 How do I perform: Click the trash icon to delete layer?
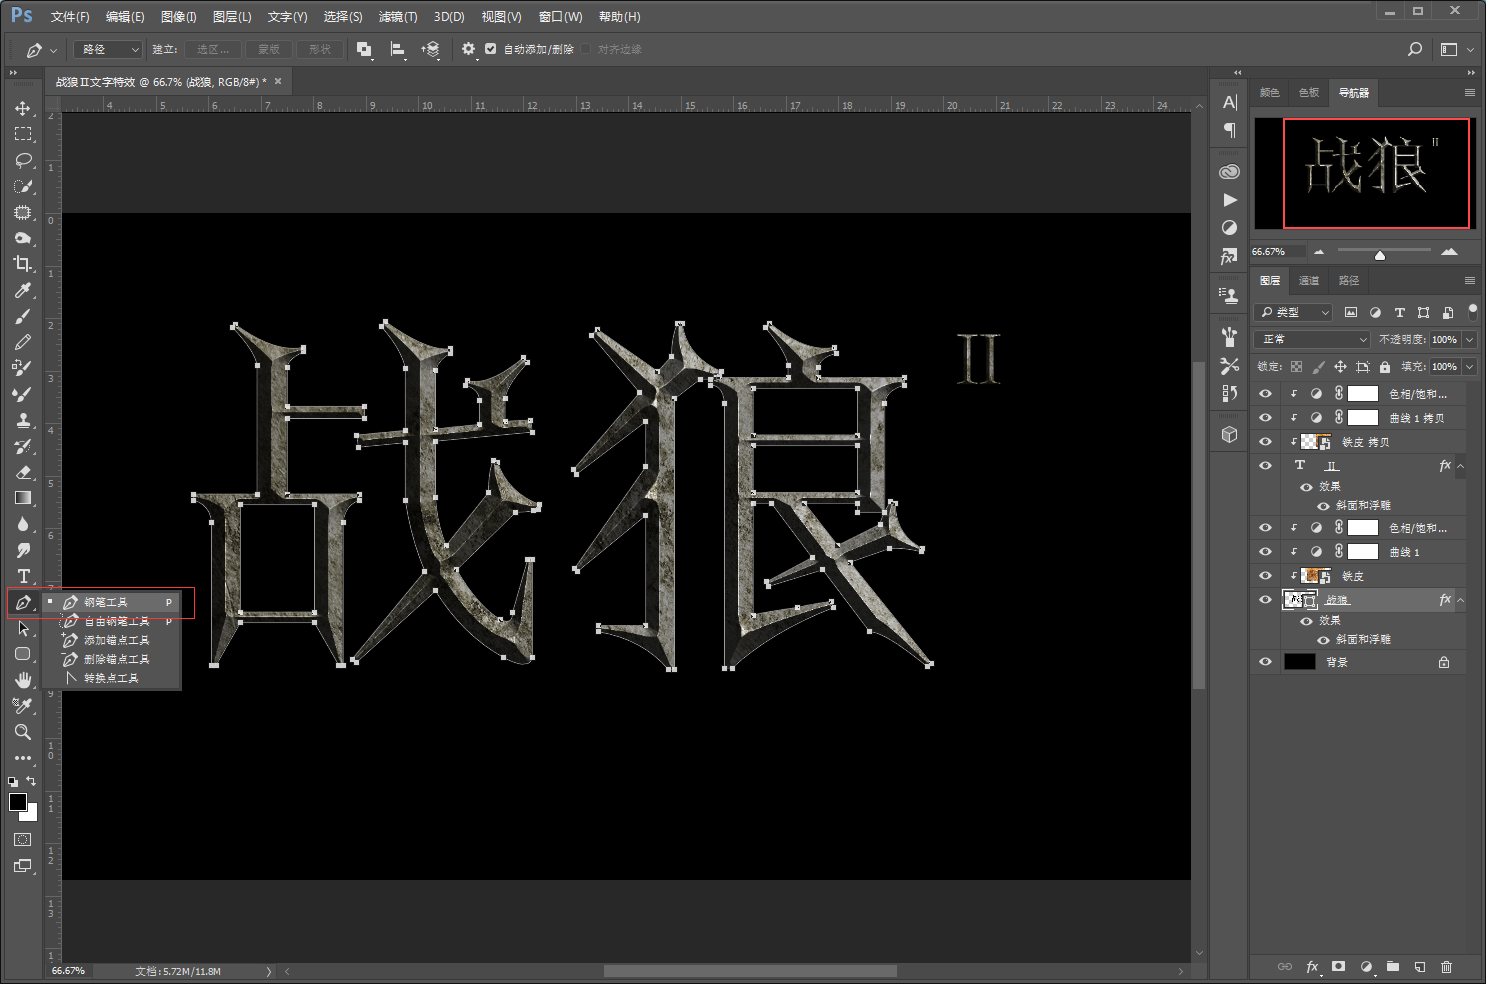pyautogui.click(x=1446, y=967)
